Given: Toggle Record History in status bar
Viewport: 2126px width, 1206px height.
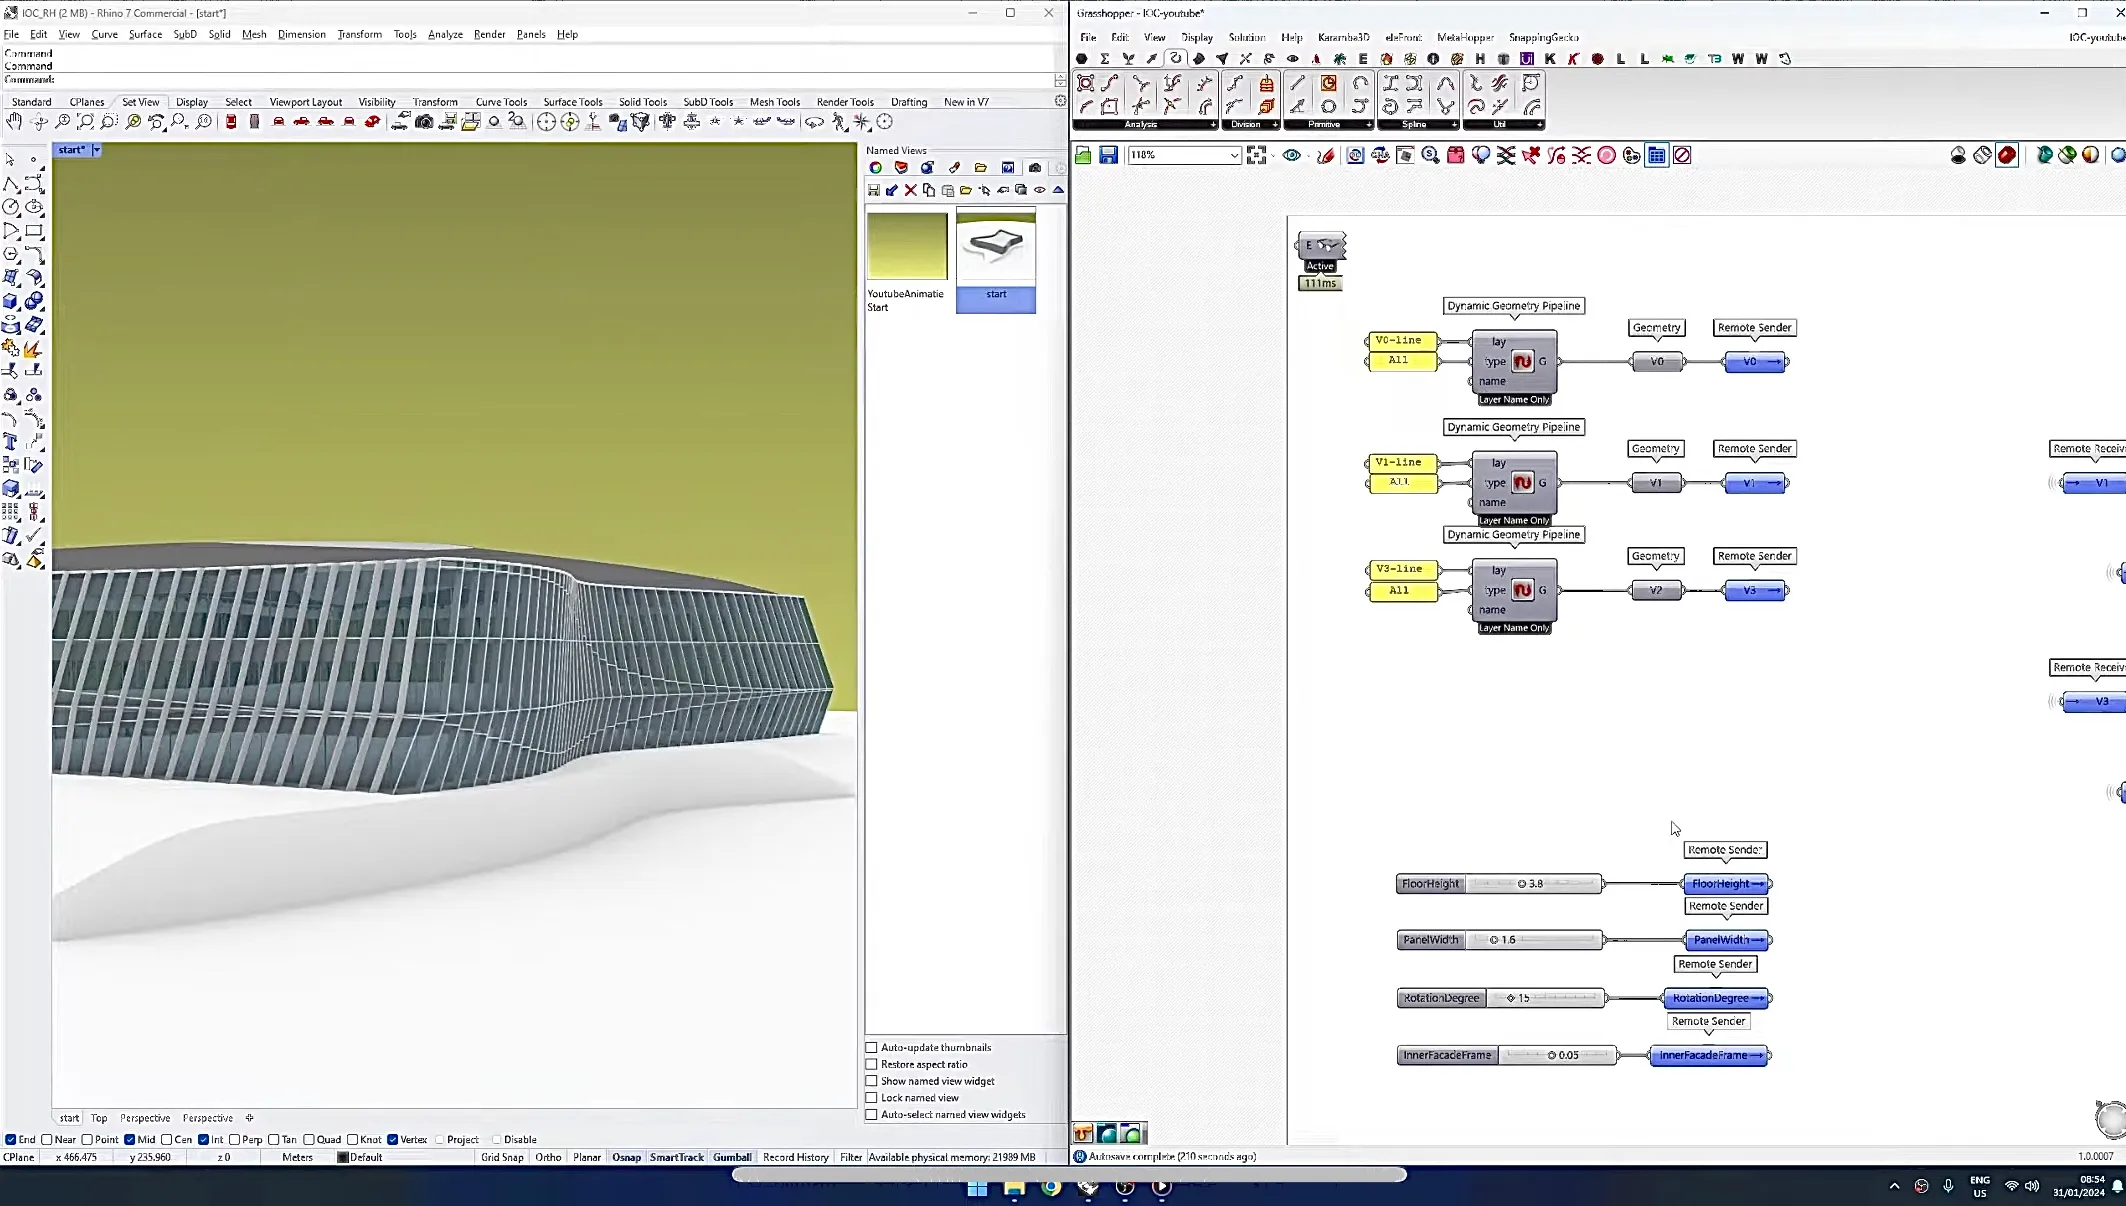Looking at the screenshot, I should coord(796,1157).
